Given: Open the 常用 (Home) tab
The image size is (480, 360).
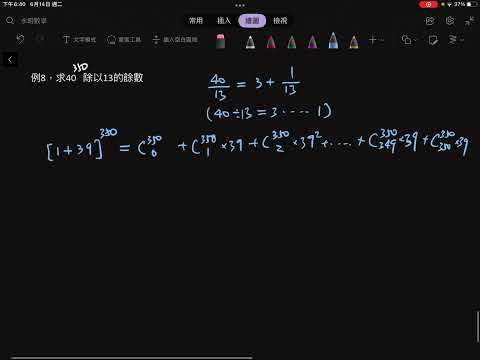Looking at the screenshot, I should pyautogui.click(x=196, y=21).
